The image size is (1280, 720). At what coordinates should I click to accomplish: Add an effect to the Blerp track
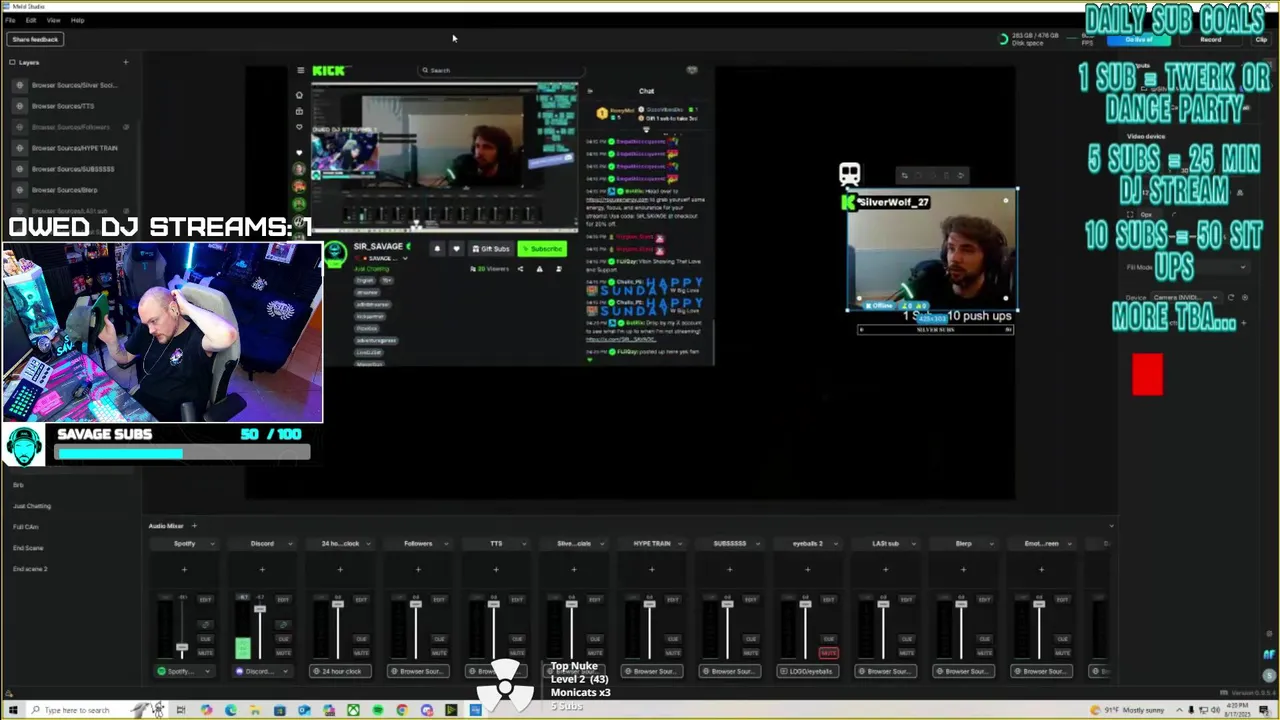pos(964,570)
